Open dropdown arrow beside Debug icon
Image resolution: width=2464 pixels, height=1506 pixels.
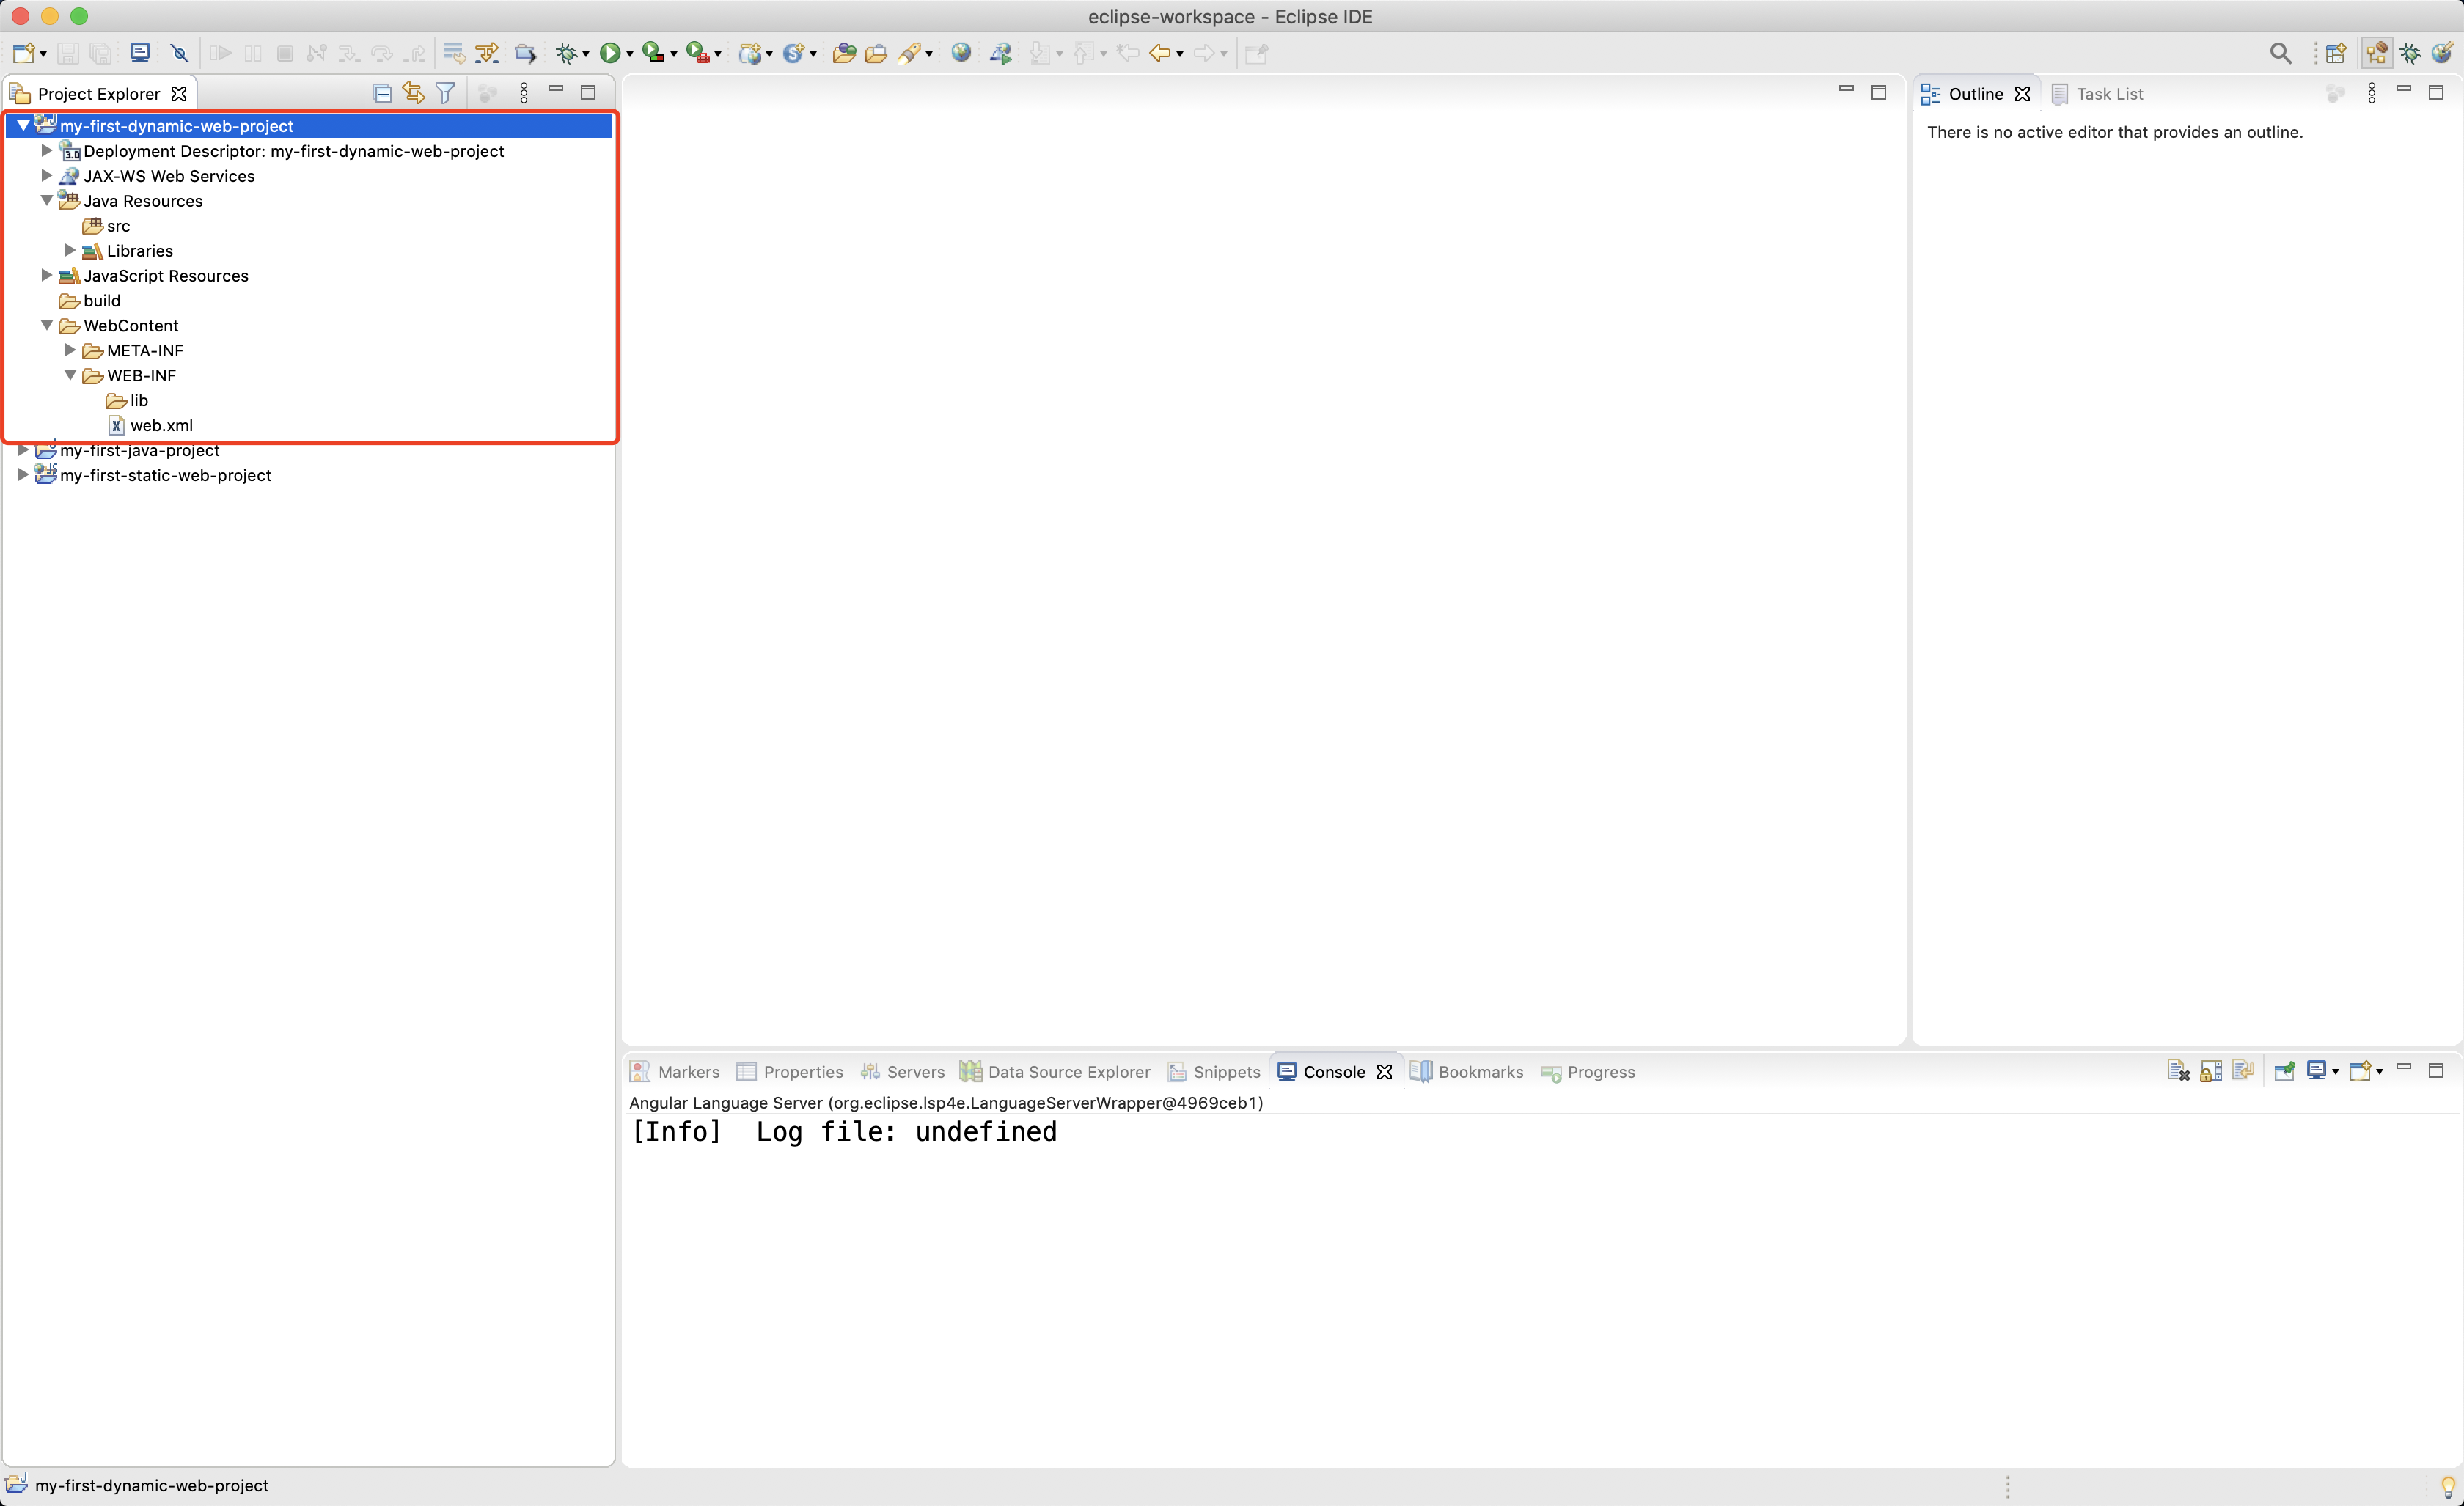pyautogui.click(x=586, y=54)
